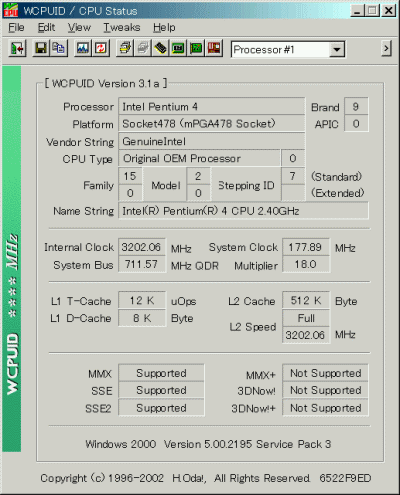
Task: Click the L2 Speed 'Full' field
Action: tap(306, 318)
